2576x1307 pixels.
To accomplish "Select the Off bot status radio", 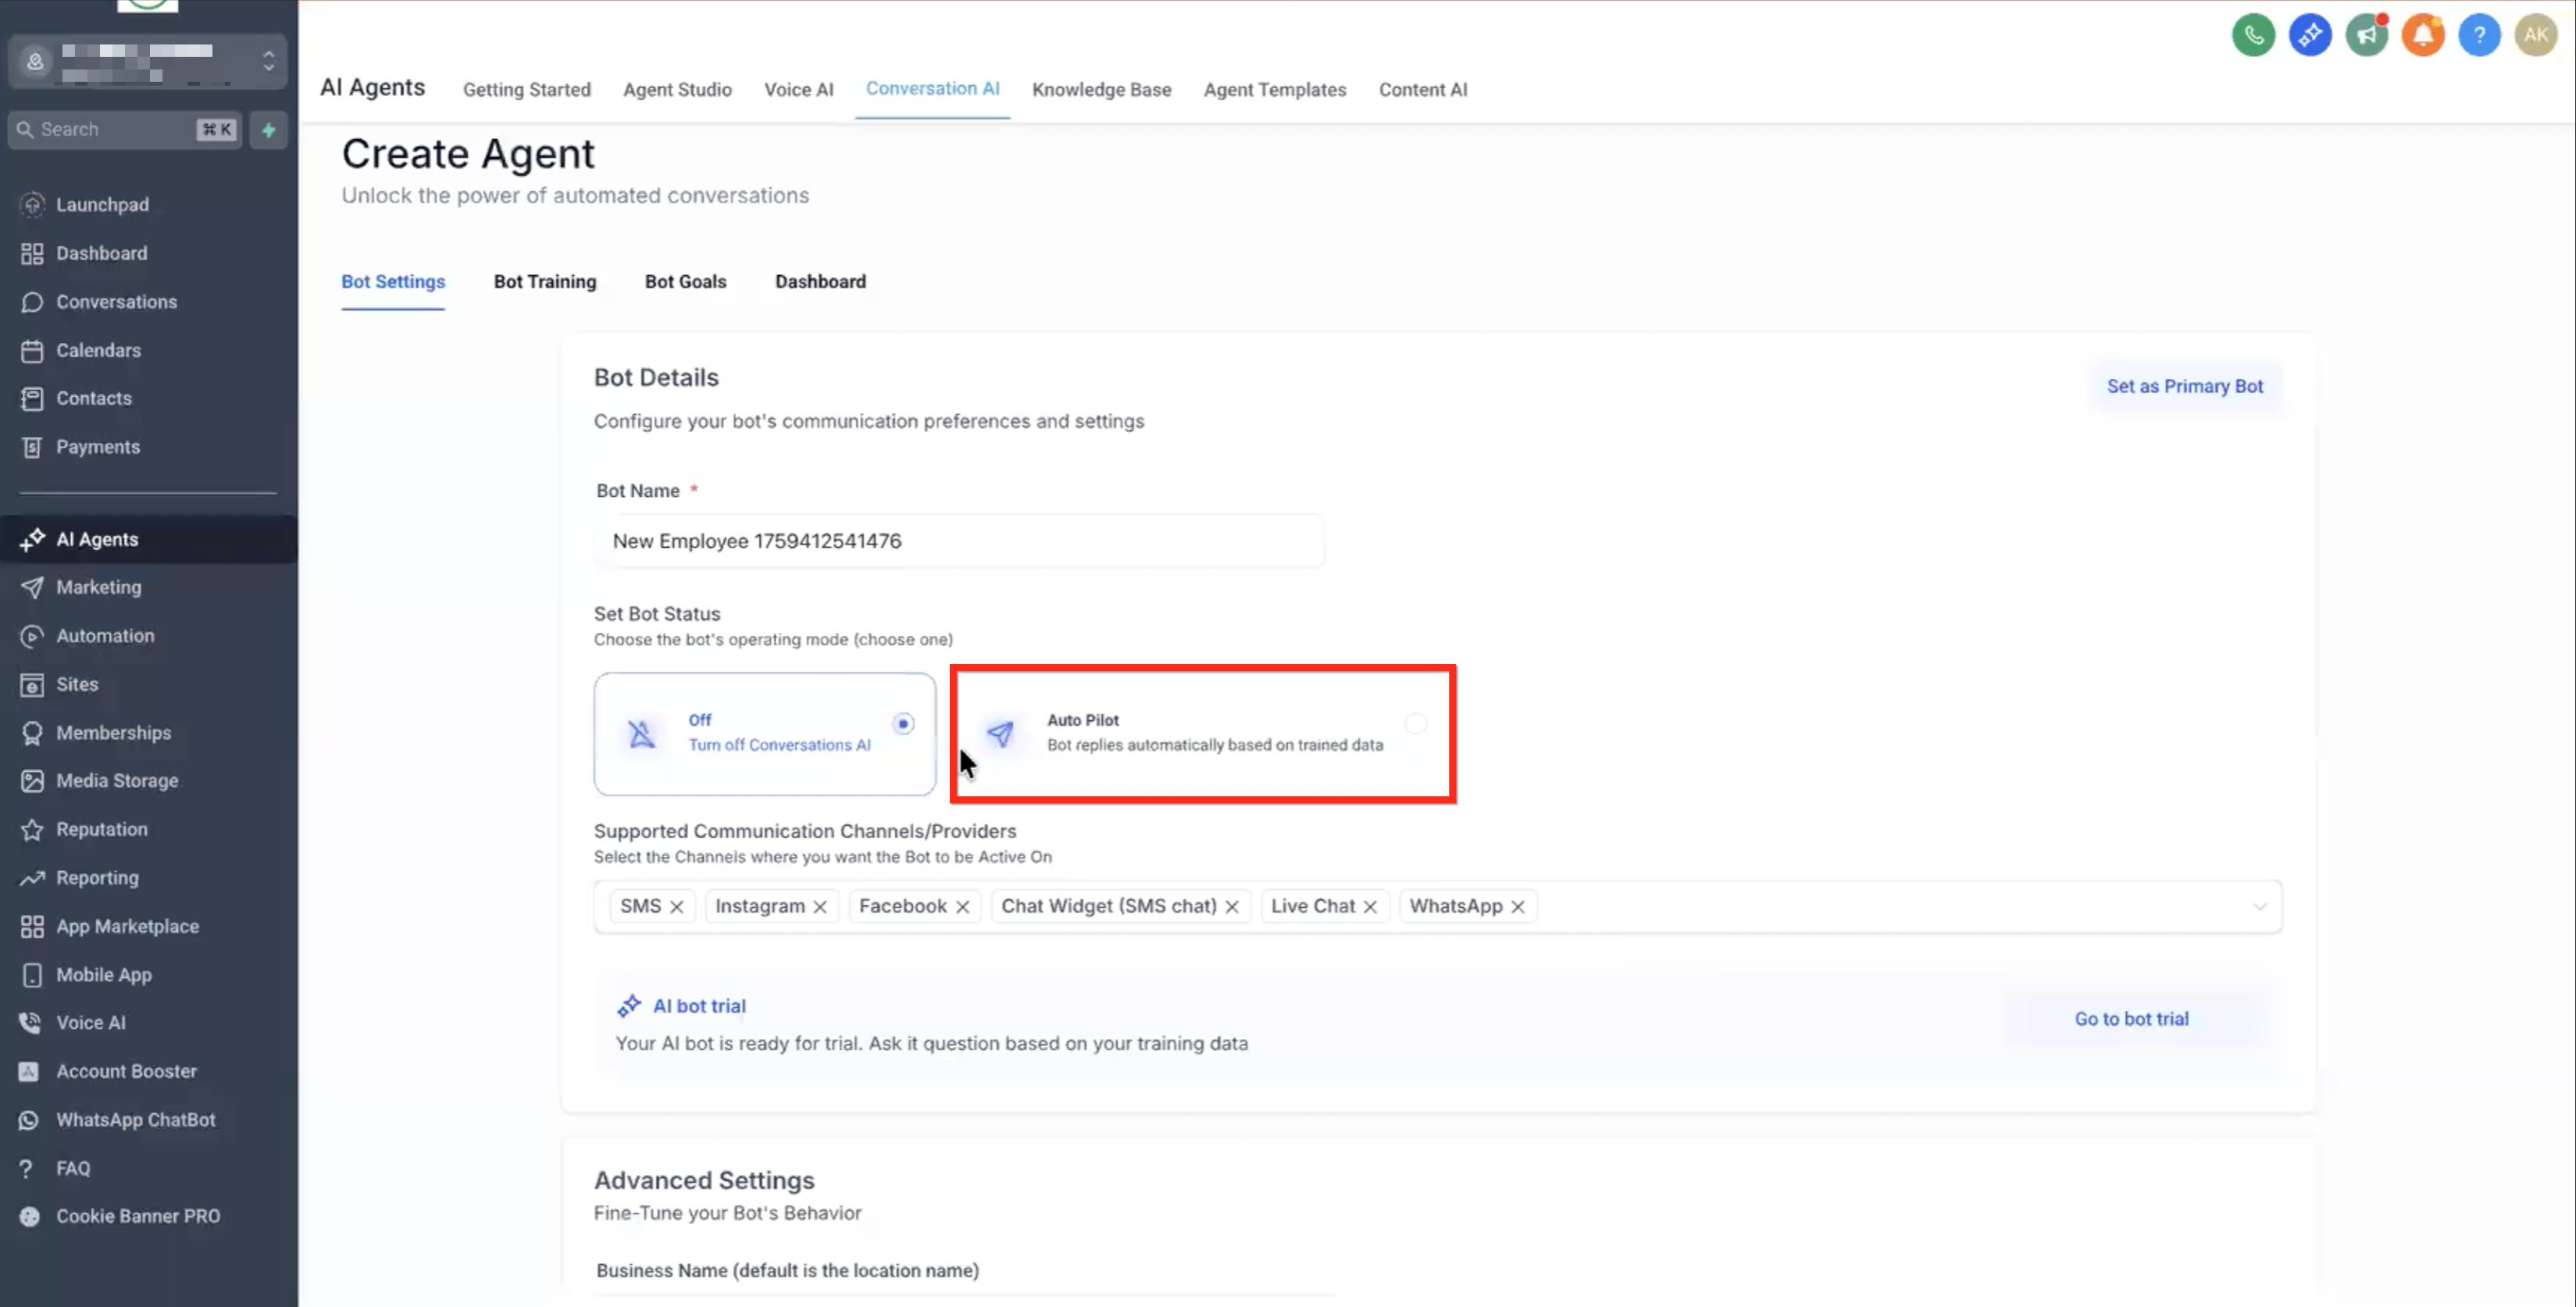I will (x=903, y=723).
